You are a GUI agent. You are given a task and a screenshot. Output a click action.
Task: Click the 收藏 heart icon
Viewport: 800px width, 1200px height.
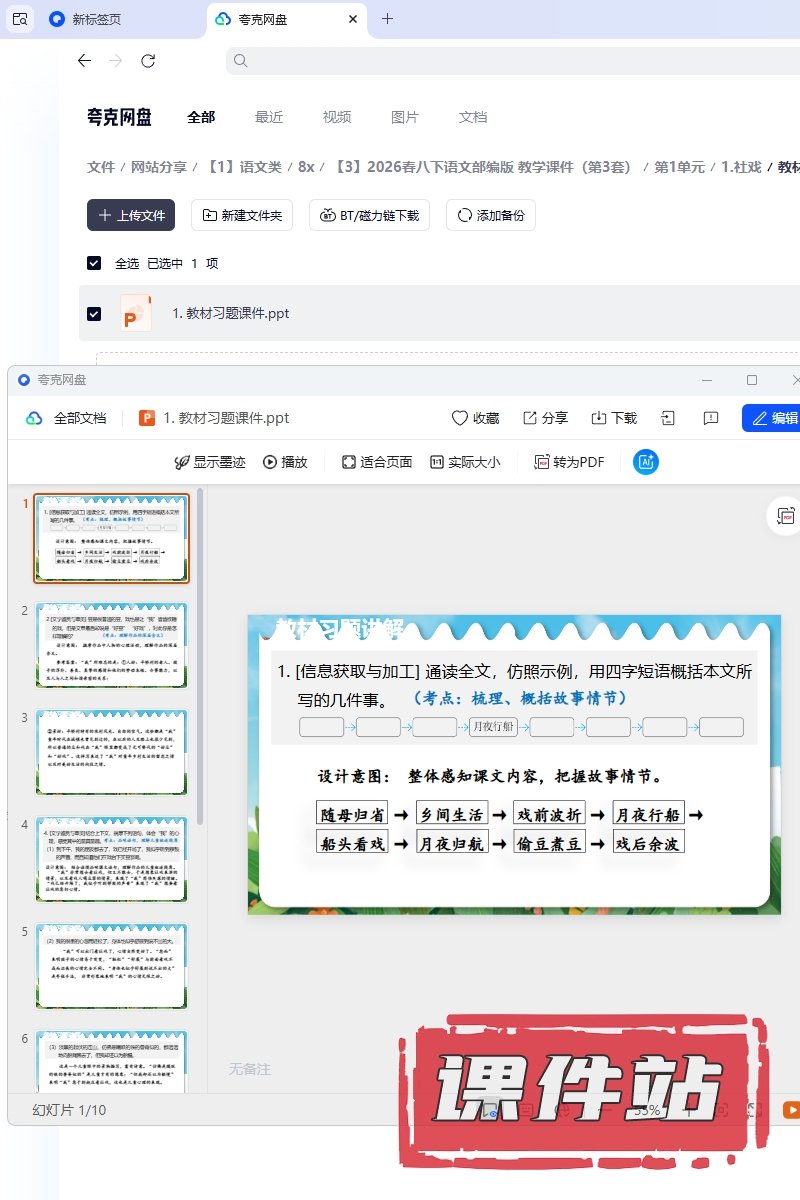[460, 418]
